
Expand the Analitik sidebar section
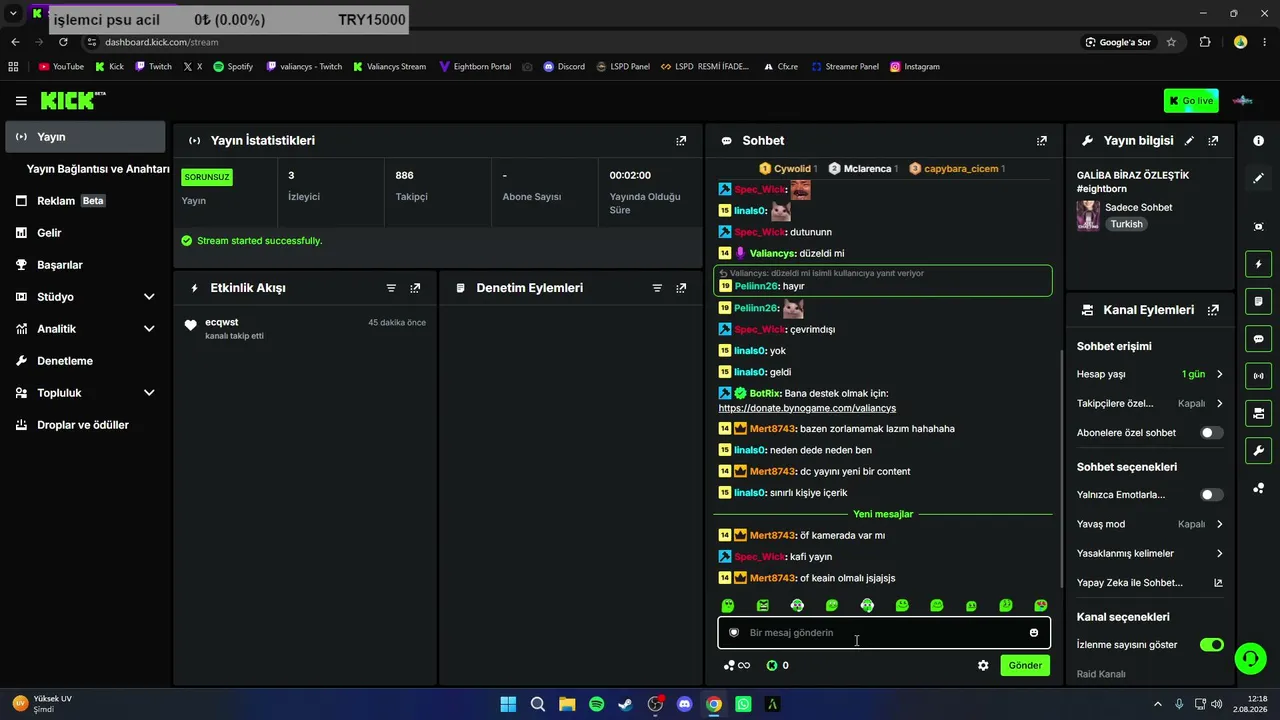(x=149, y=329)
